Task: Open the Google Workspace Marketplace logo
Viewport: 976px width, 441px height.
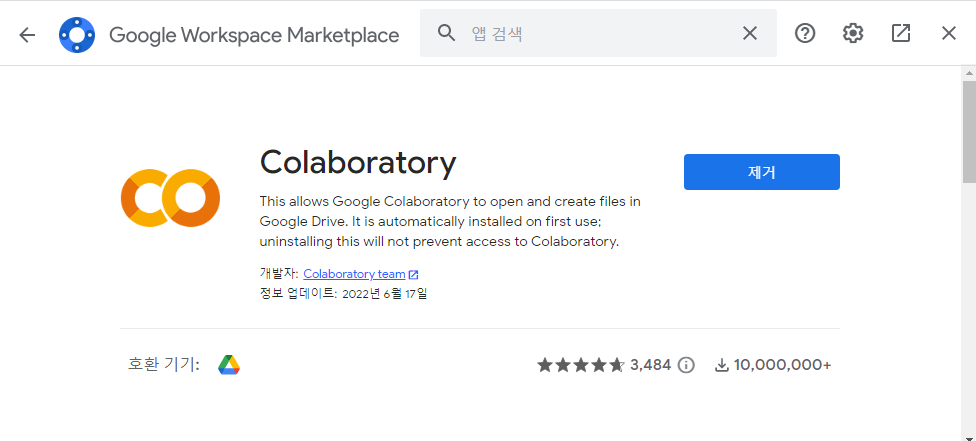Action: click(x=77, y=35)
